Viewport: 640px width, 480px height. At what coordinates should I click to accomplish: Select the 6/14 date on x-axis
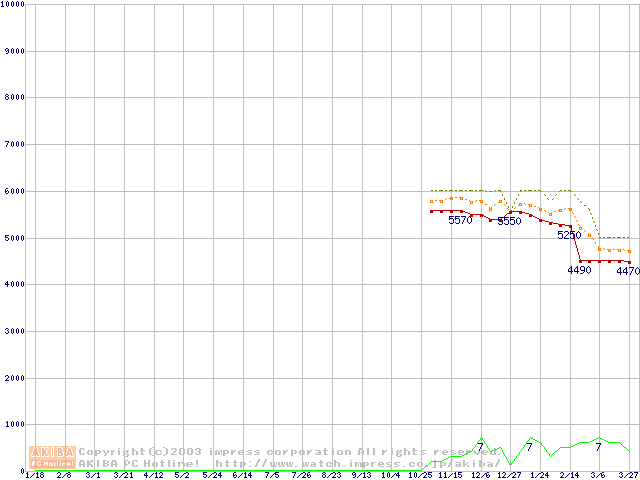click(242, 475)
